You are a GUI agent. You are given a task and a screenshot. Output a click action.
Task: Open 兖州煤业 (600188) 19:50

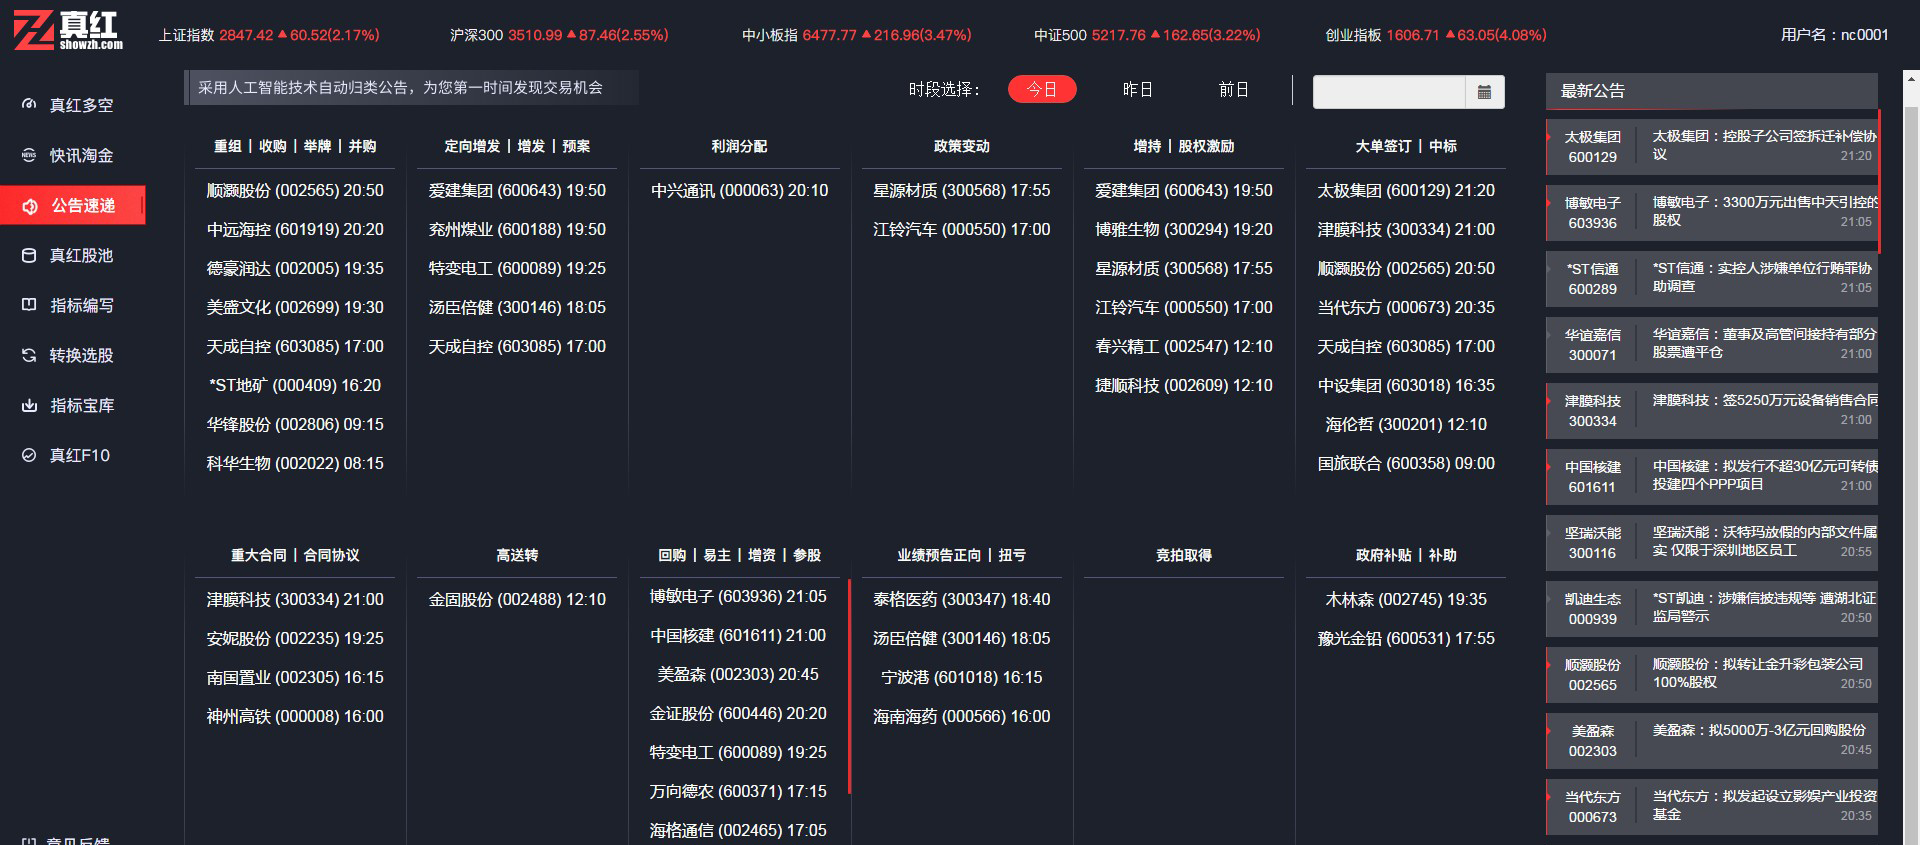point(517,229)
